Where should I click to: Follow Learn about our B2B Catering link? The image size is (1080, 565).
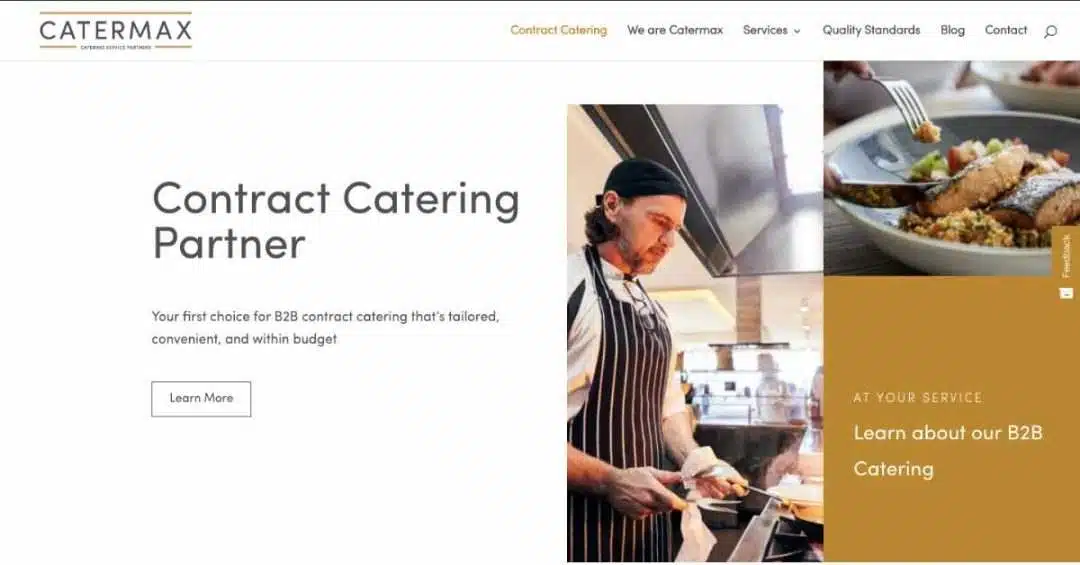tap(948, 451)
